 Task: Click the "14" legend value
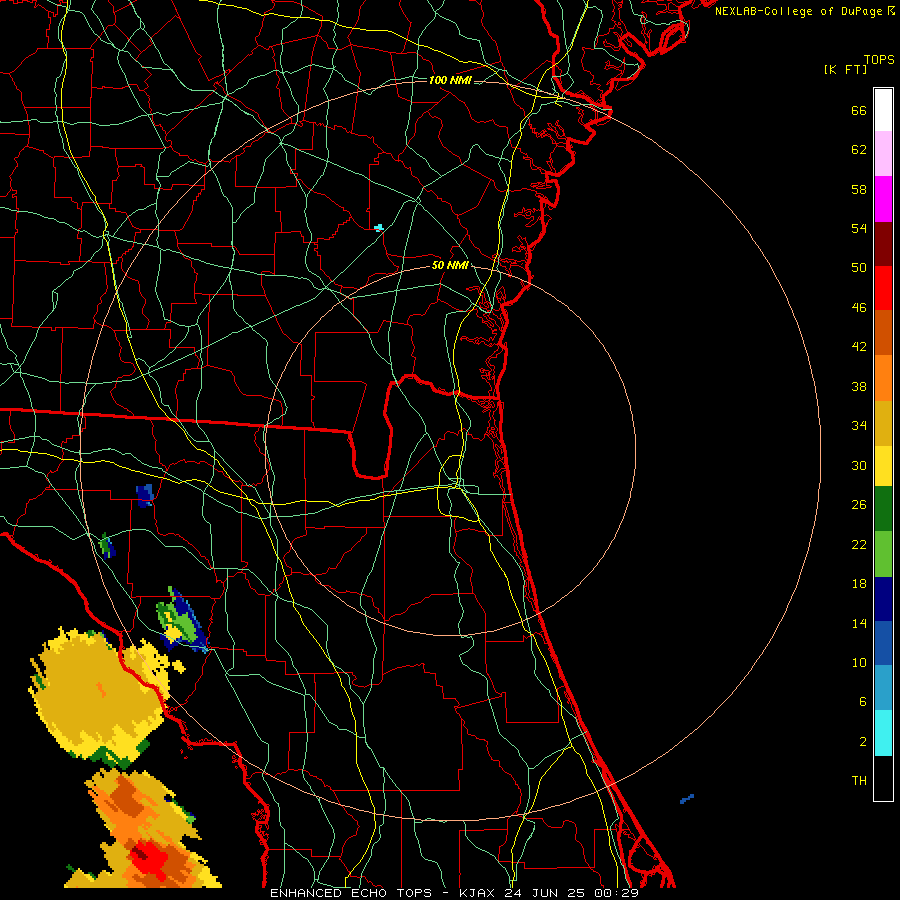coord(859,623)
